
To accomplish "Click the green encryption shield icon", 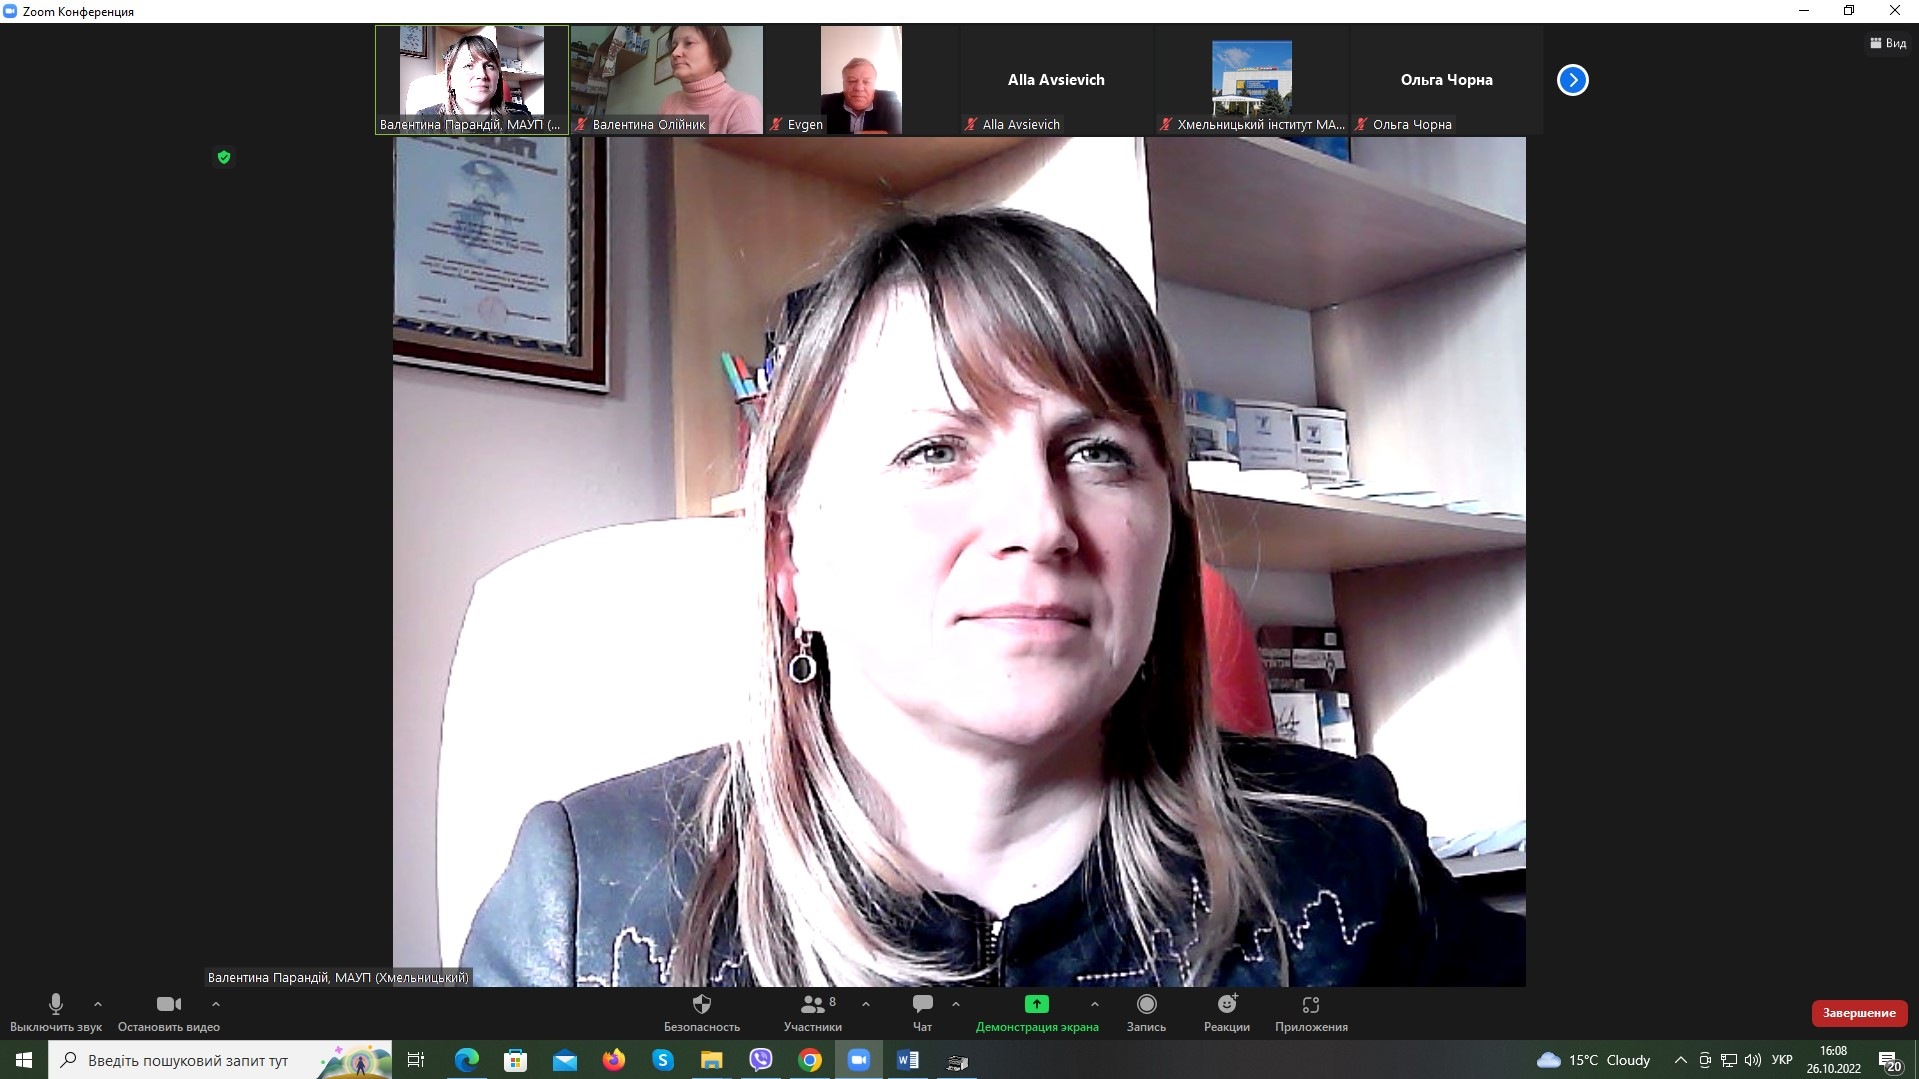I will tap(224, 157).
